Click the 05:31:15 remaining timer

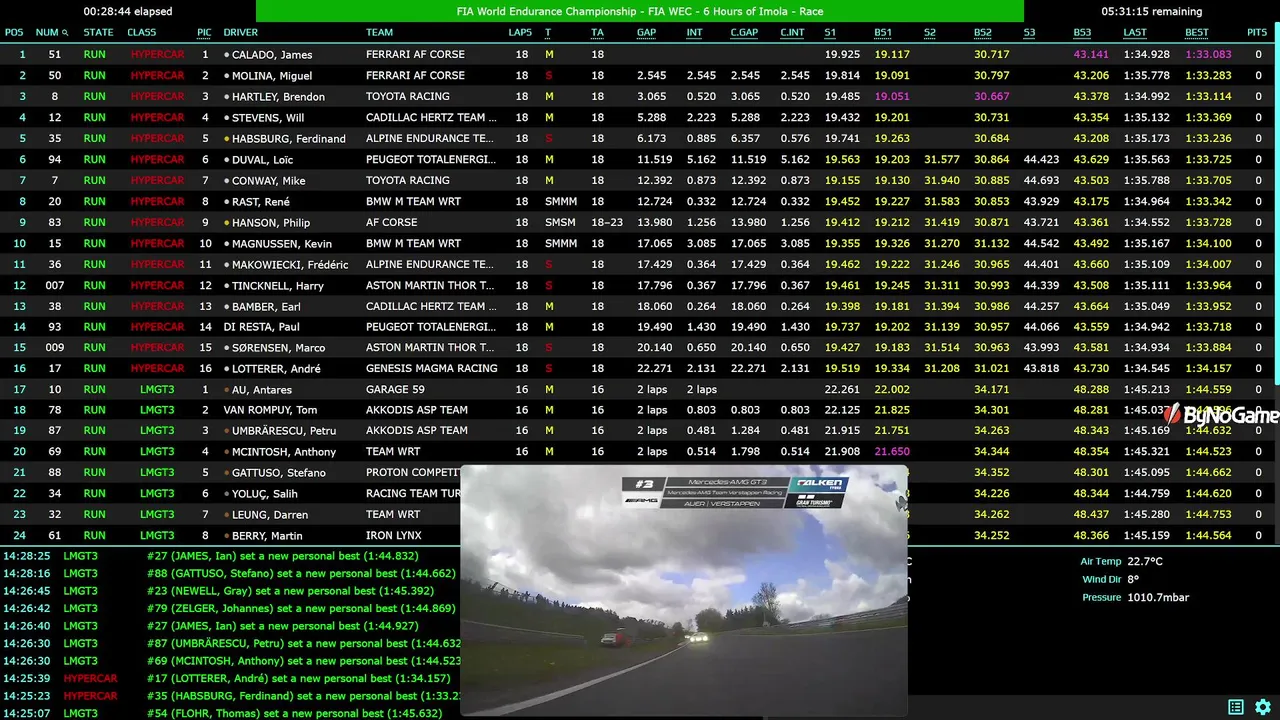(x=1151, y=12)
